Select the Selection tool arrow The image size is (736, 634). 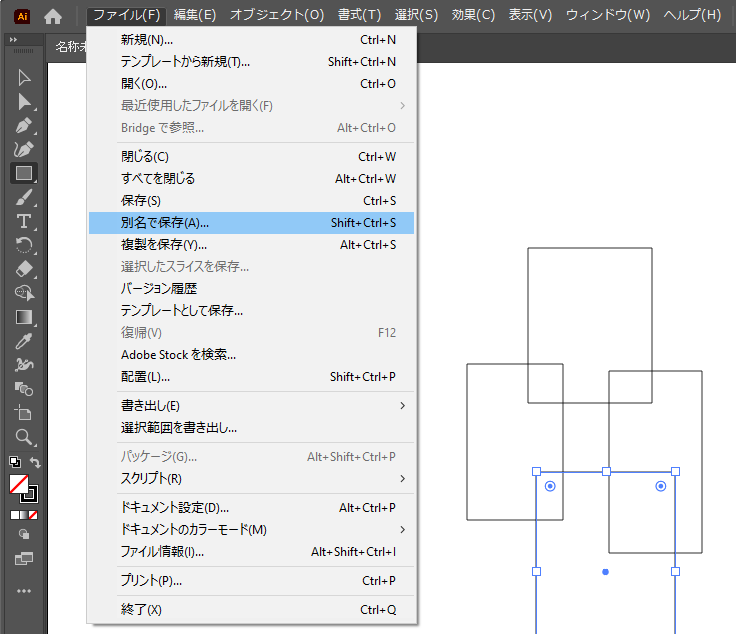coord(24,78)
